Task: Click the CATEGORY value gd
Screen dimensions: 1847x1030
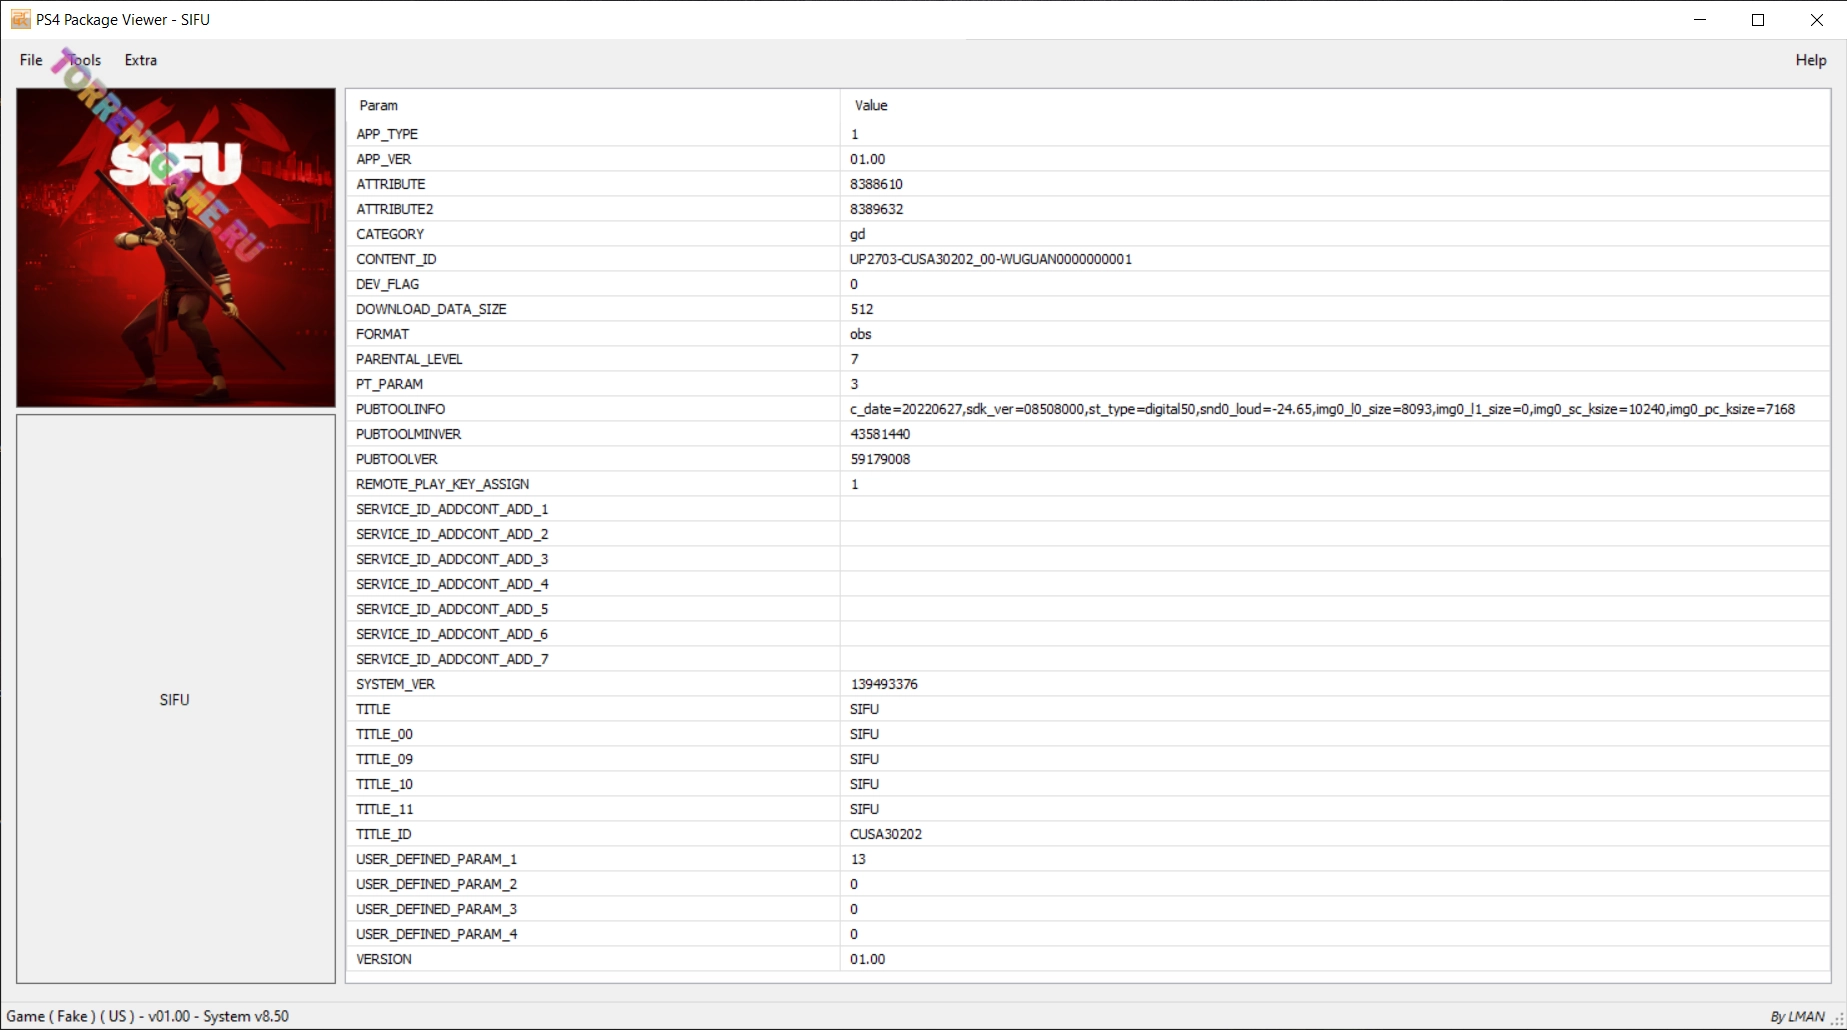Action: (x=858, y=234)
